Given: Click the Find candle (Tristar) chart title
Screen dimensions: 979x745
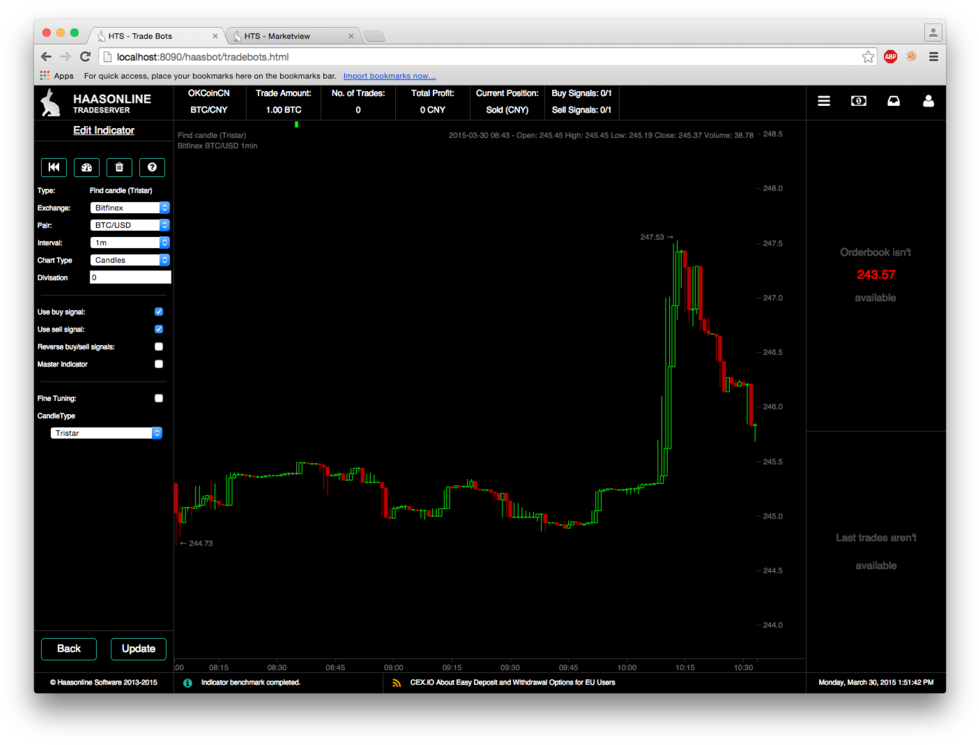Looking at the screenshot, I should click(212, 136).
